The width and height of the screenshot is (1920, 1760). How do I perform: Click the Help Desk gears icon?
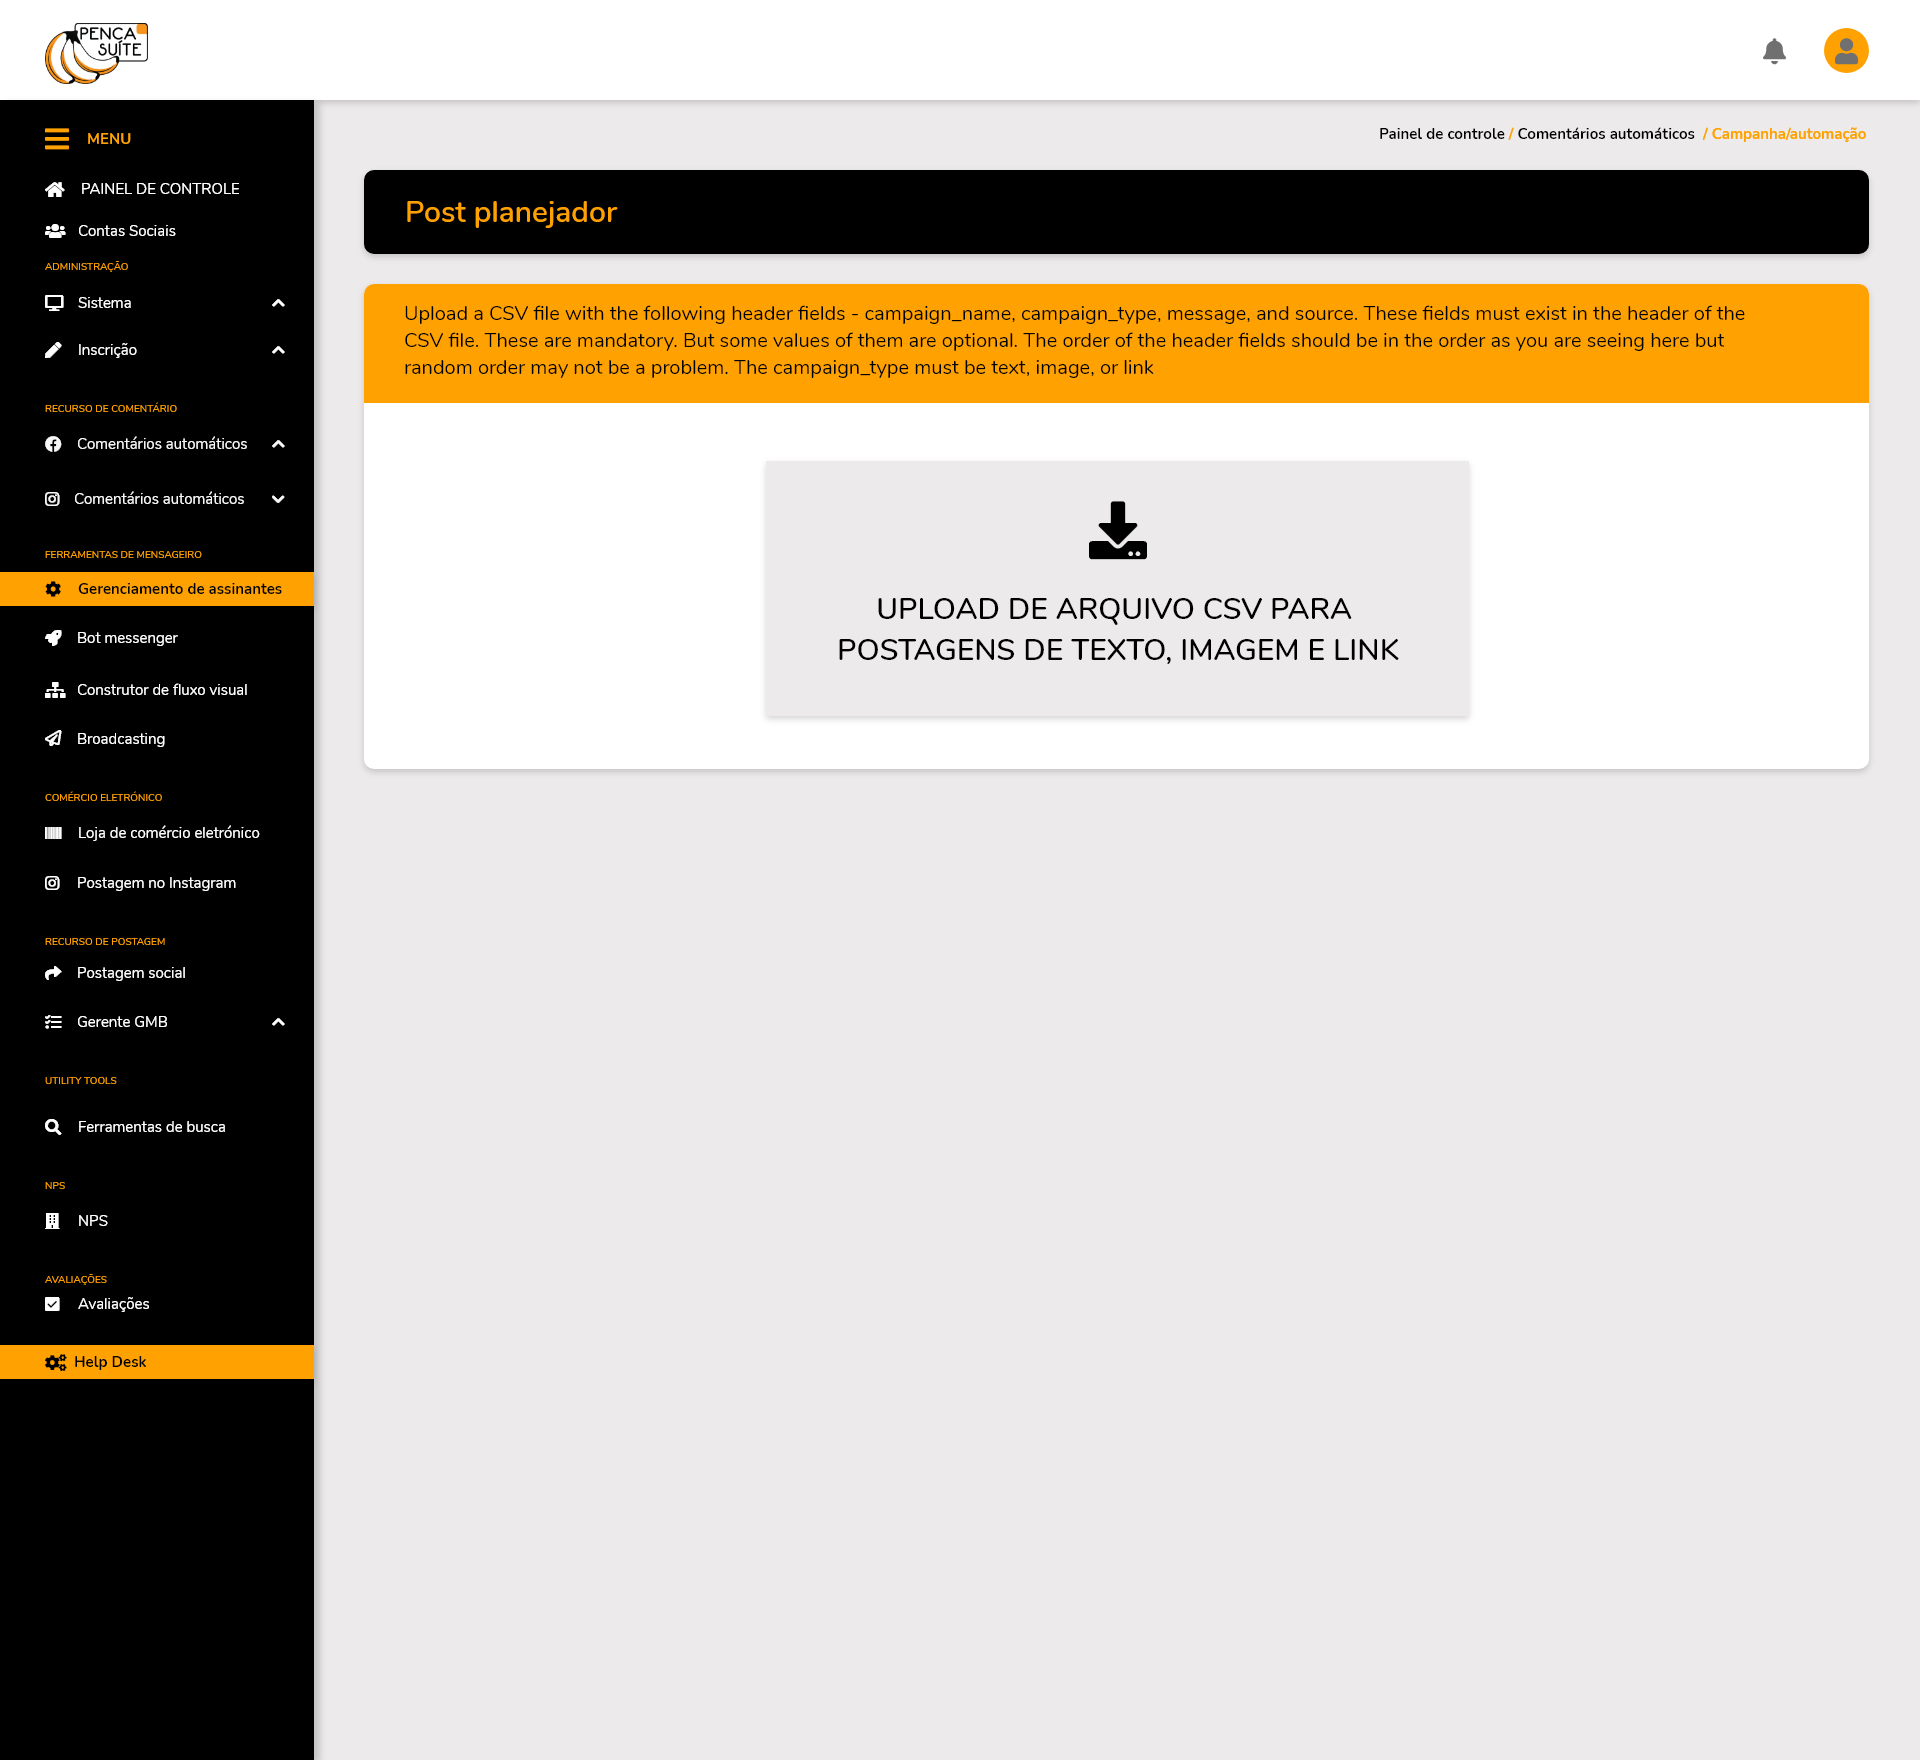pyautogui.click(x=55, y=1362)
